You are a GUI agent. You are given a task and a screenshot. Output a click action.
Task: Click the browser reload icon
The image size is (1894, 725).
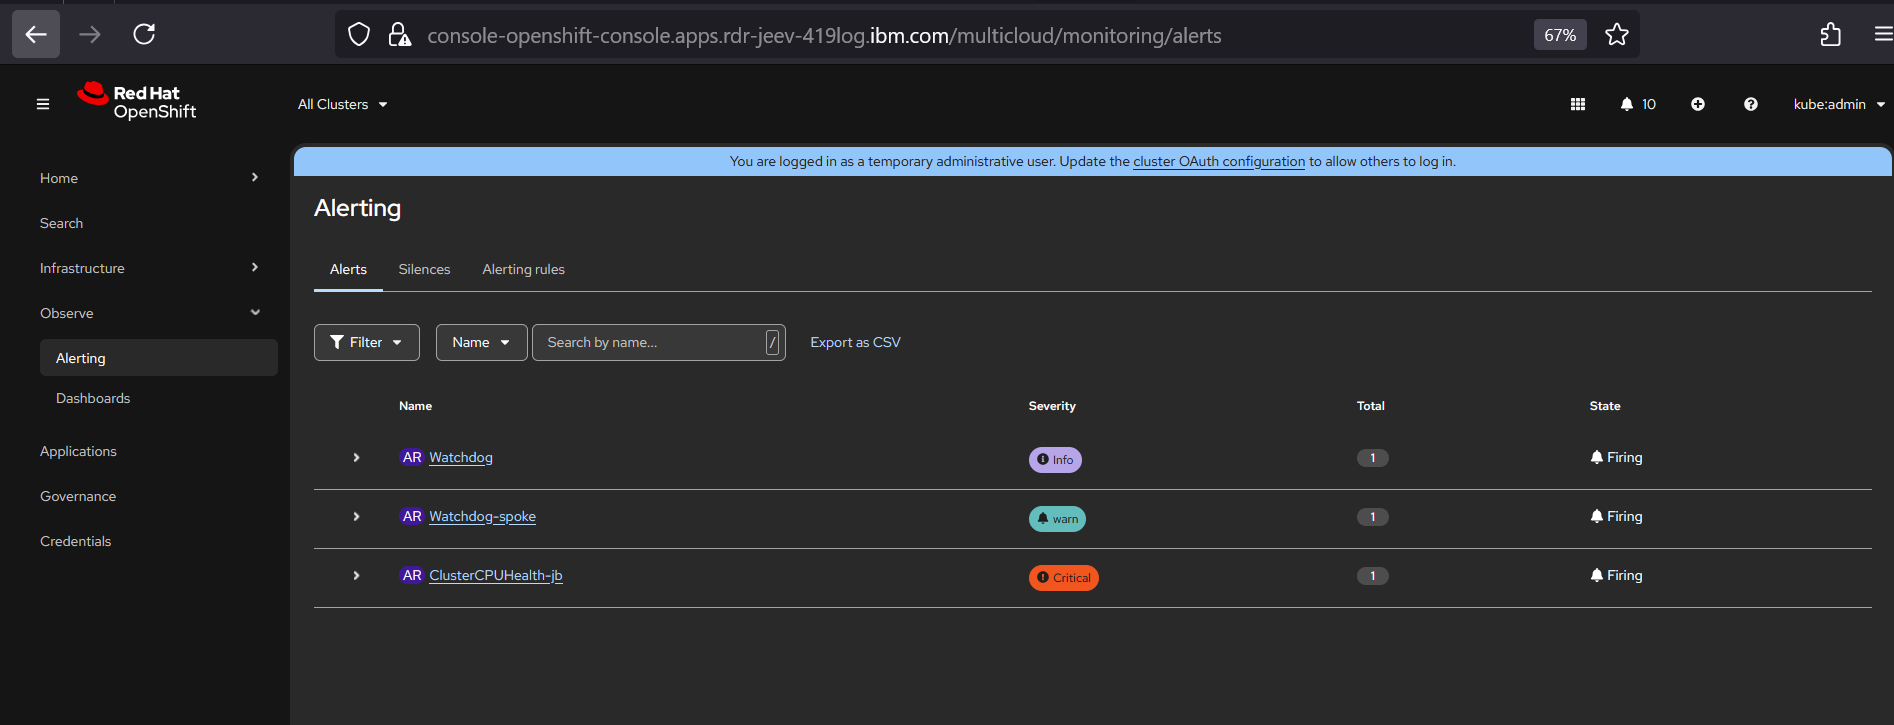coord(144,35)
